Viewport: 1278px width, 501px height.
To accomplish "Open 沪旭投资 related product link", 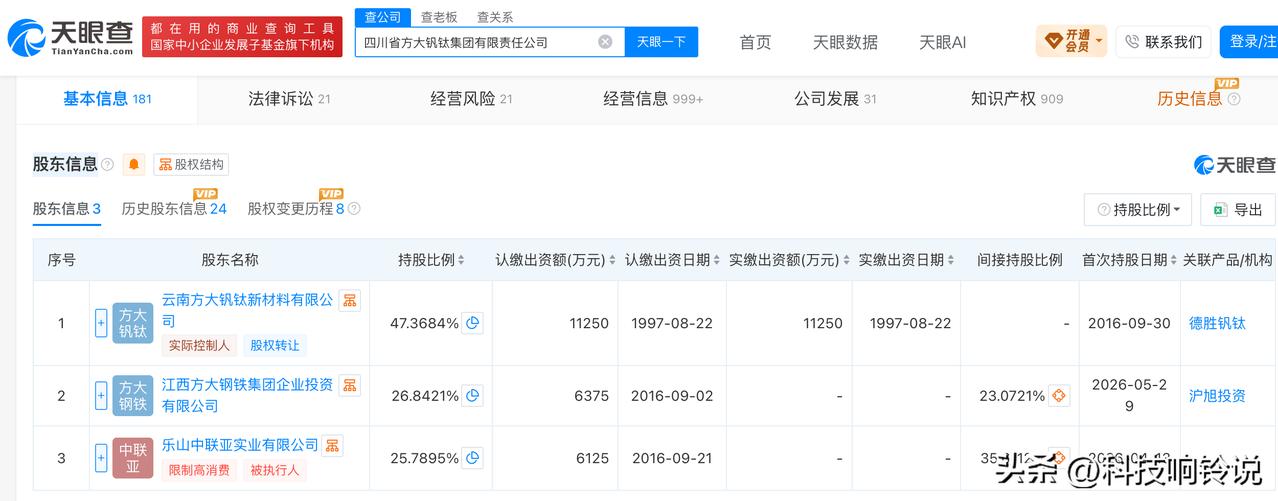I will coord(1217,396).
